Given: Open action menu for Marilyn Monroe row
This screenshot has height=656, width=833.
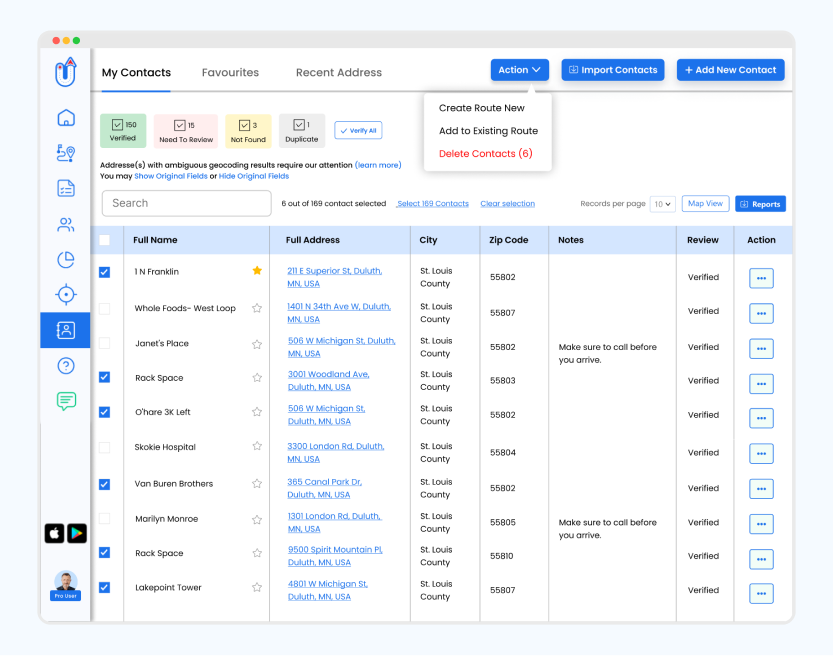Looking at the screenshot, I should (761, 524).
